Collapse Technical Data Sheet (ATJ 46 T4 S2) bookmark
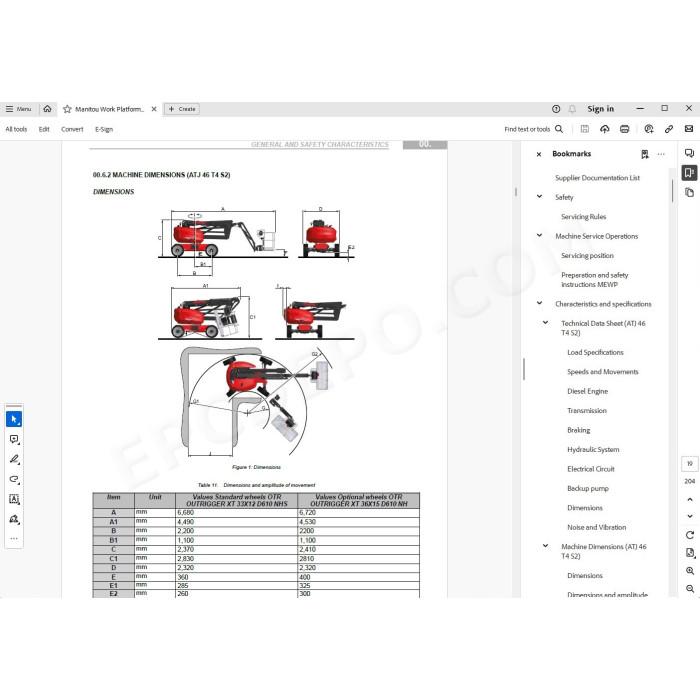Viewport: 700px width, 700px height. click(546, 322)
